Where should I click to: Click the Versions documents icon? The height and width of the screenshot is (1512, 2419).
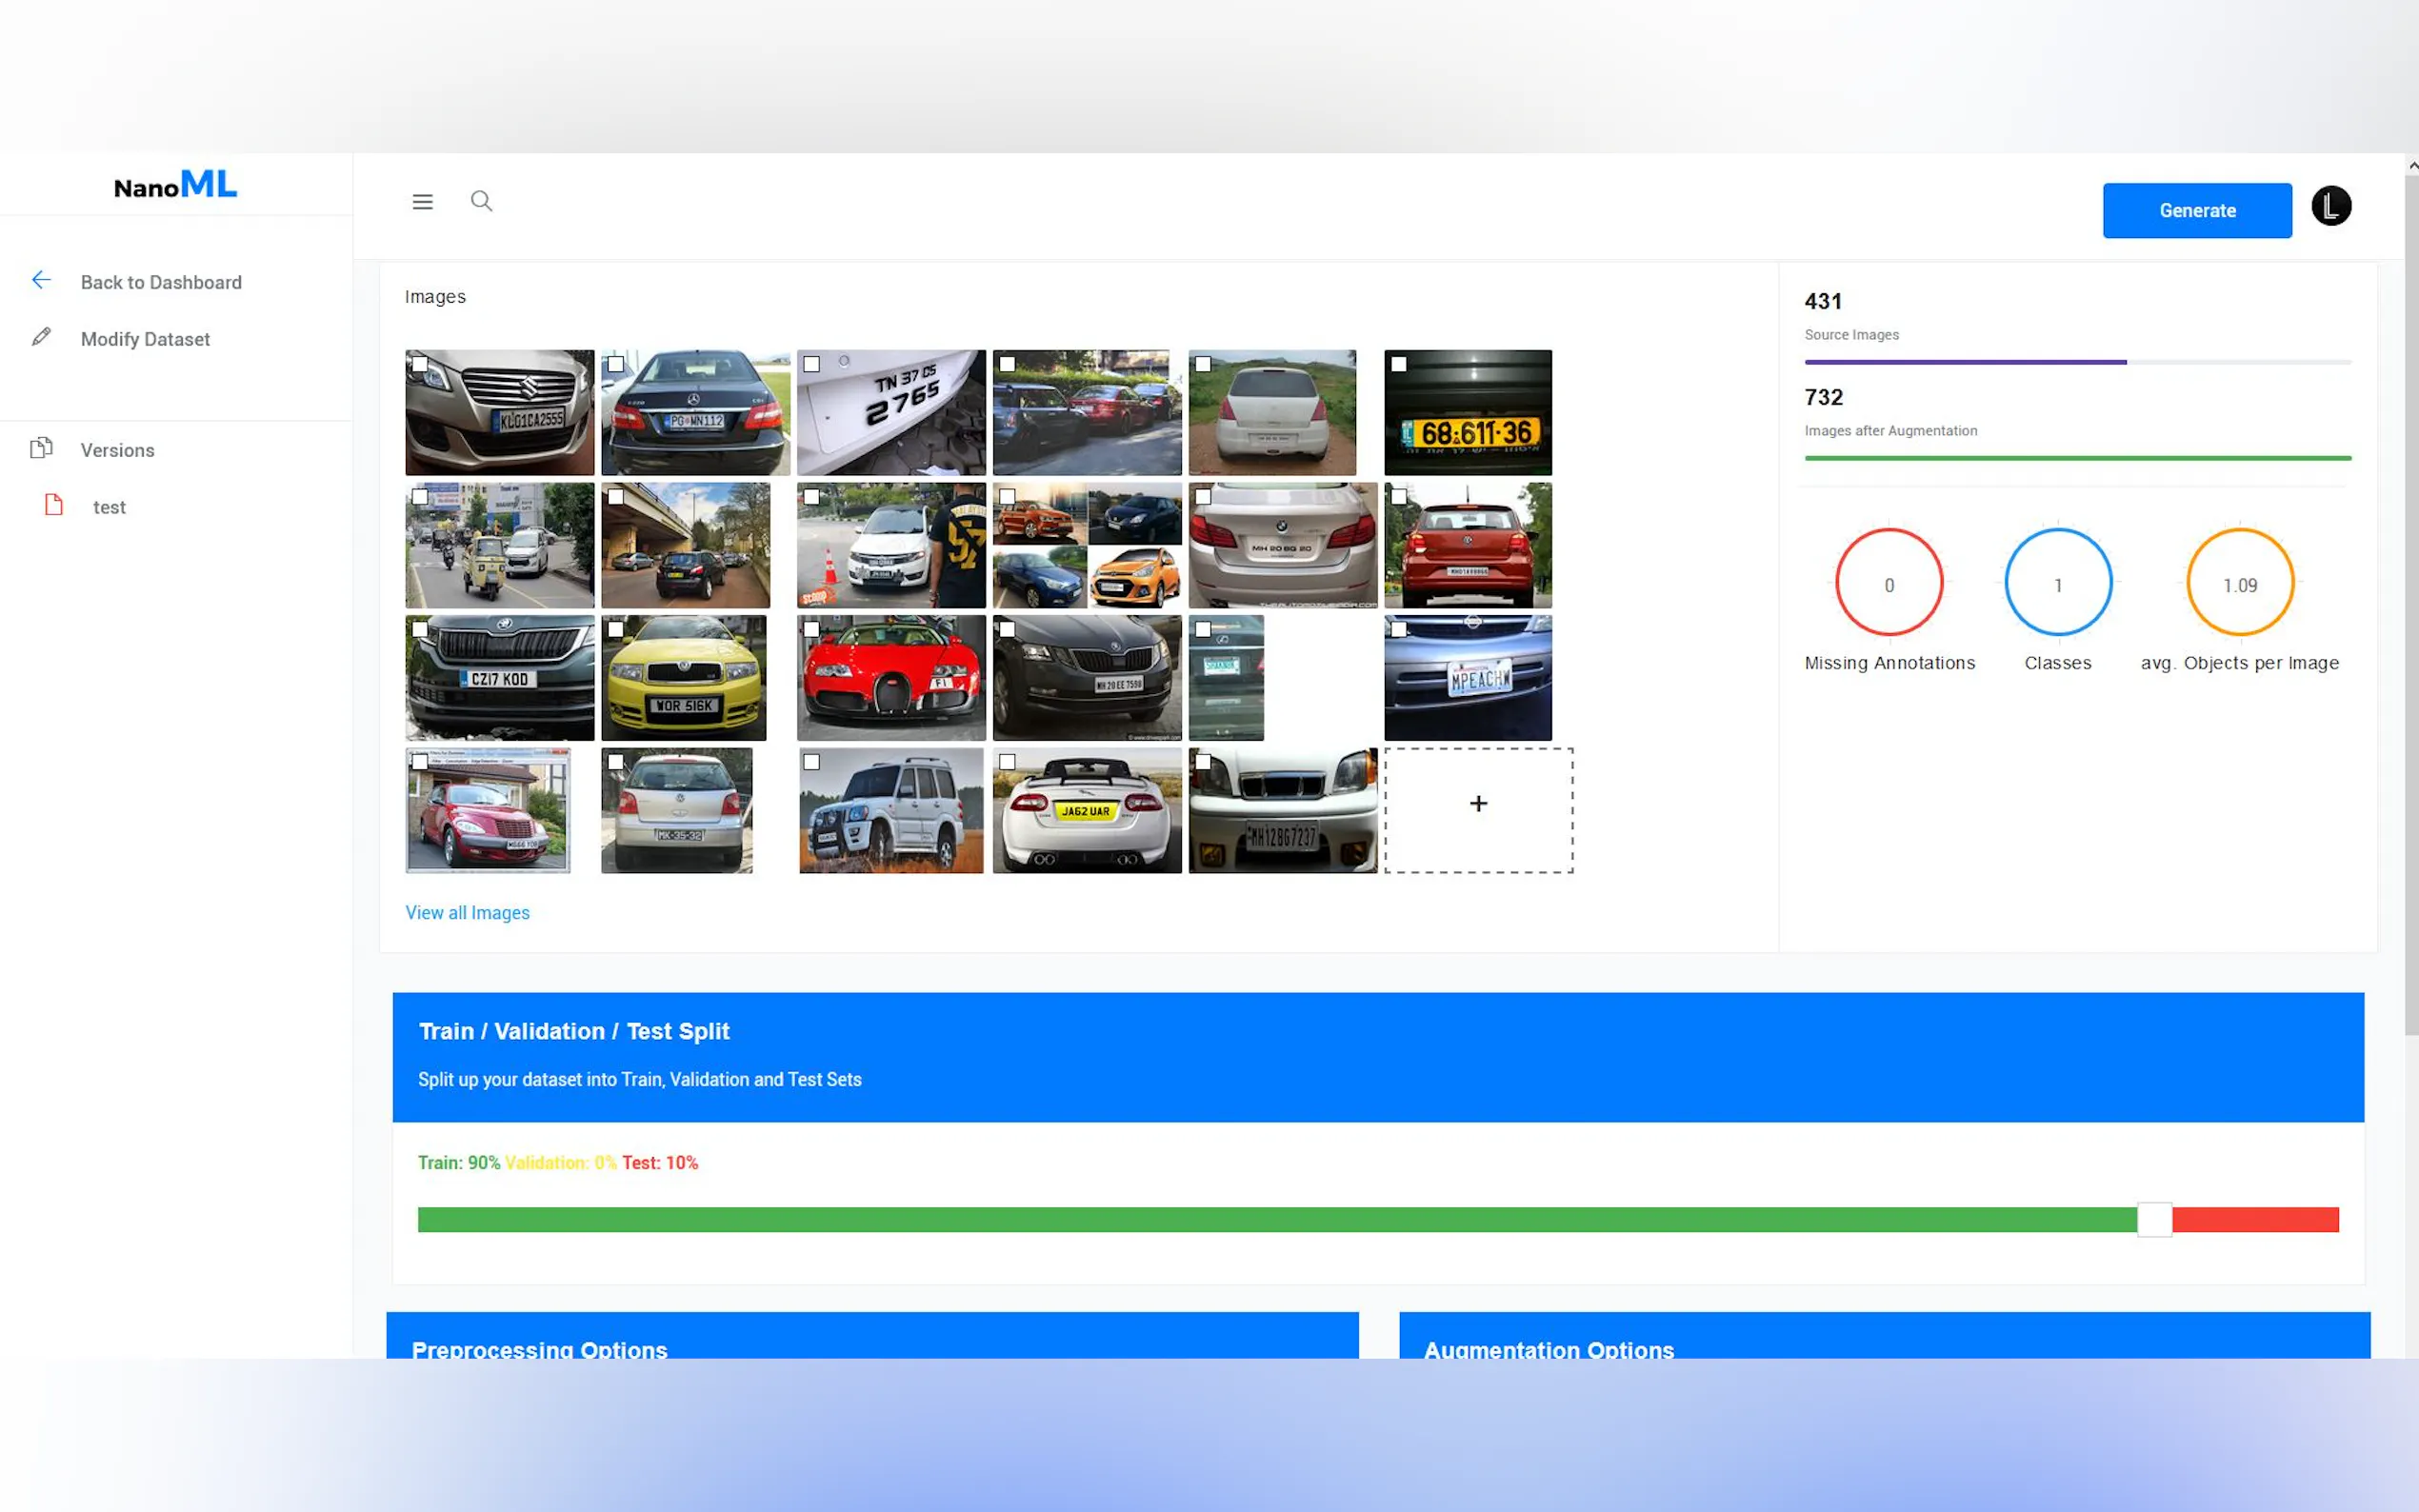41,448
